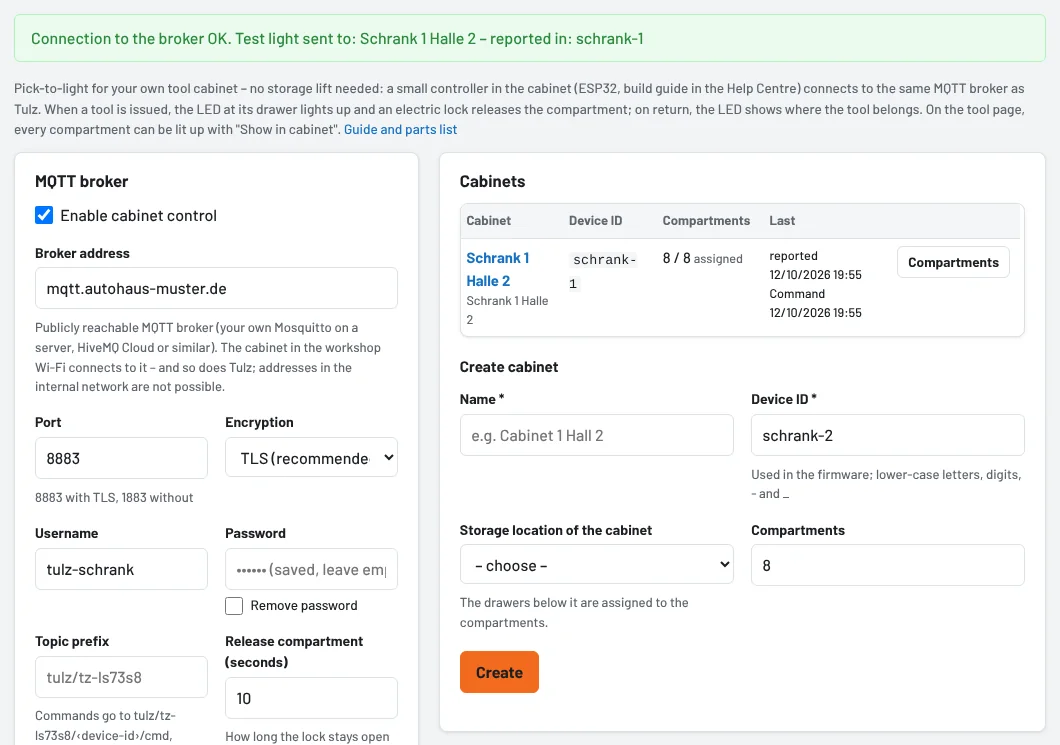Focus the Broker address field

click(216, 288)
